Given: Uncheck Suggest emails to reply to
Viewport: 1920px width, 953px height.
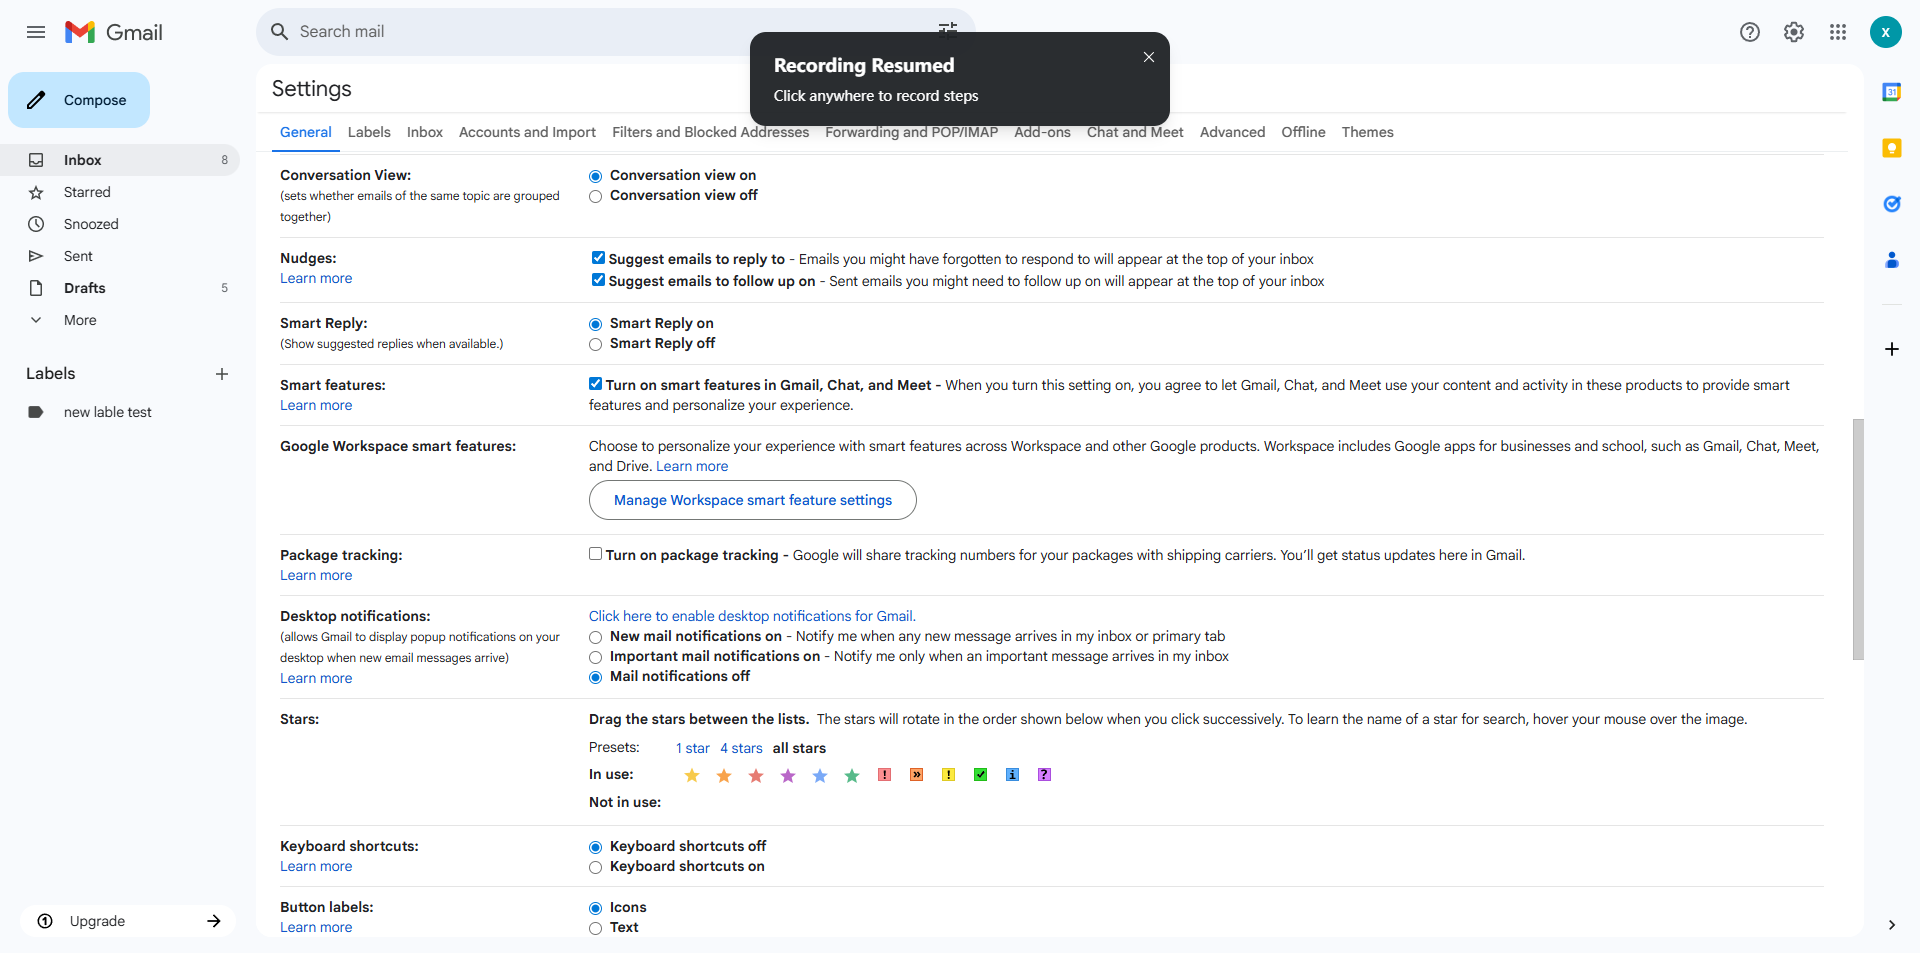Looking at the screenshot, I should pyautogui.click(x=598, y=258).
